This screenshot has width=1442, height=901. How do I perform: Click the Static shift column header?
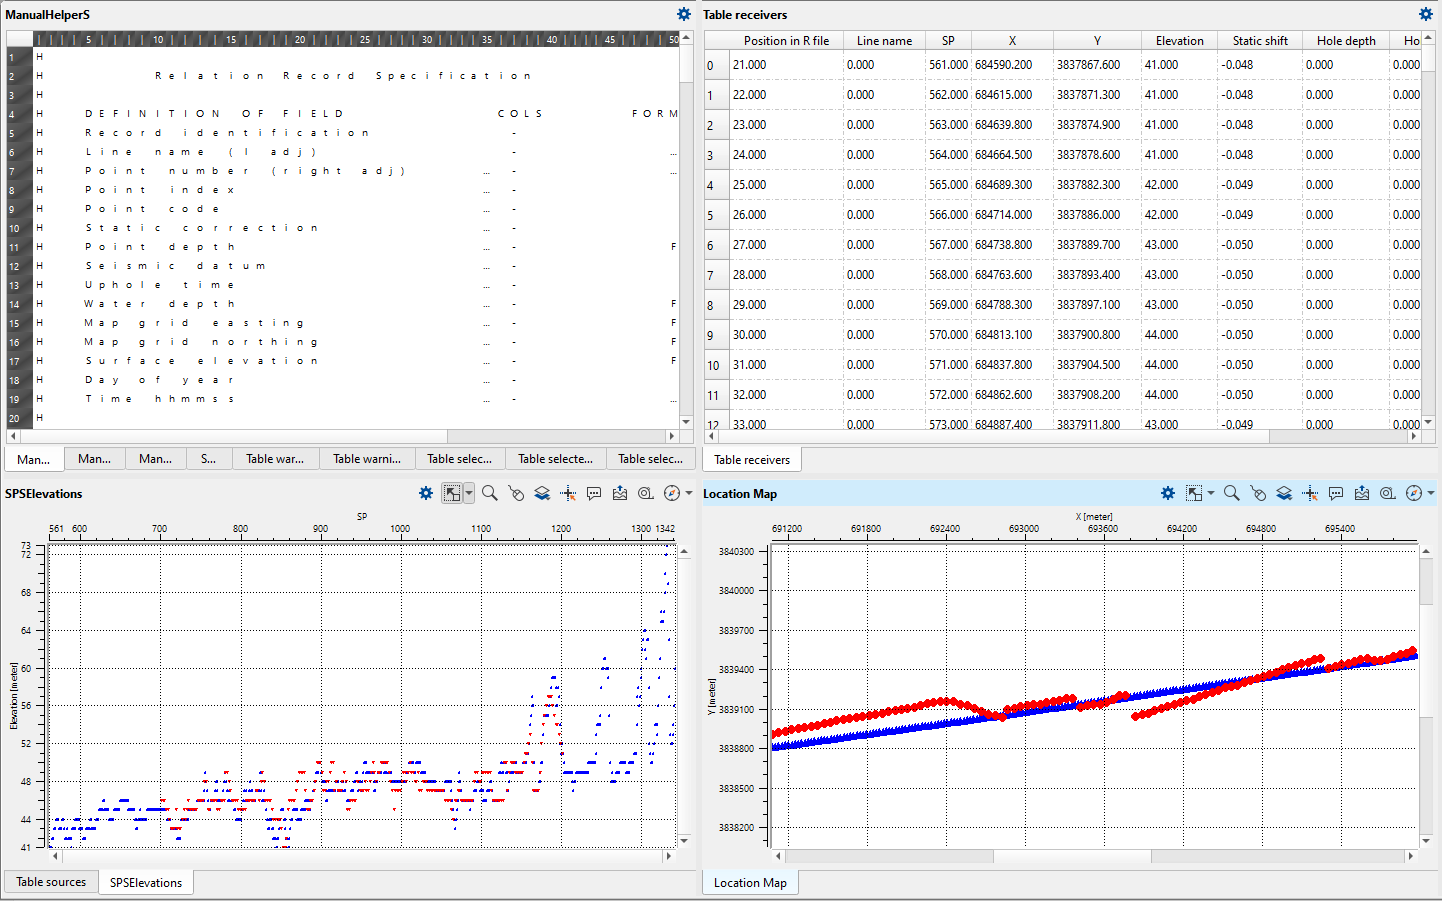tap(1259, 41)
